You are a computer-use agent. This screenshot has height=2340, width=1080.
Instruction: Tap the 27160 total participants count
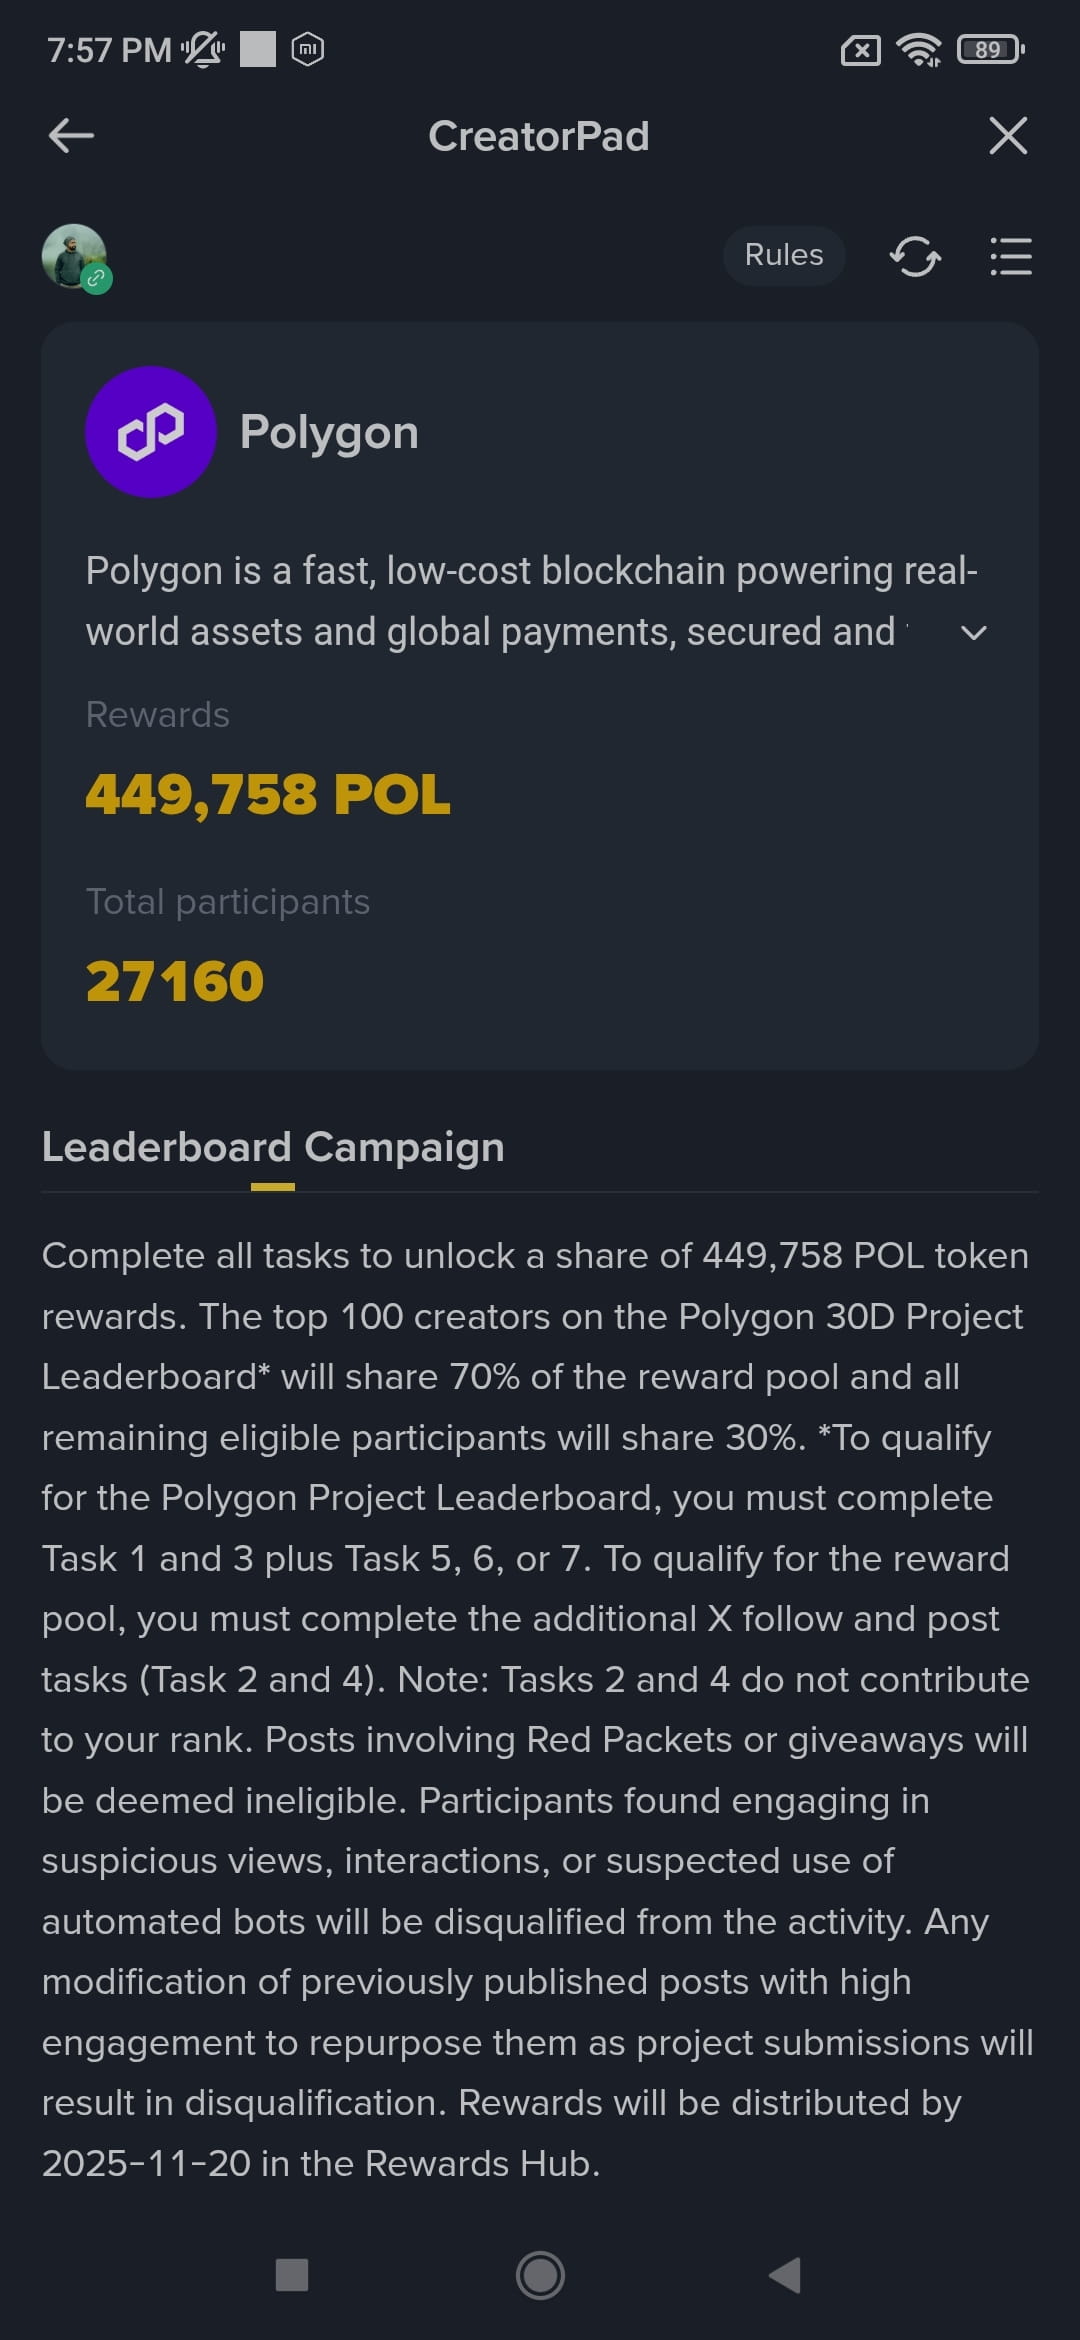(x=175, y=981)
